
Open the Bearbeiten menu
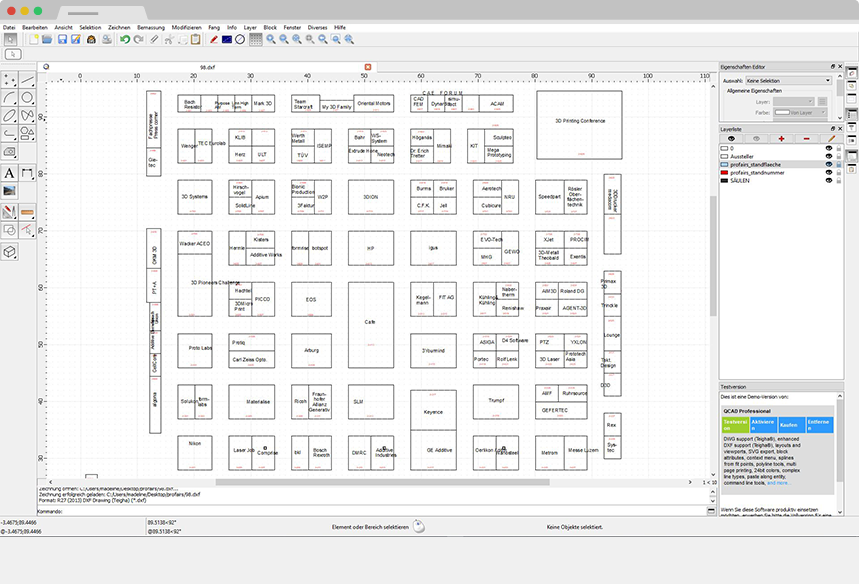coord(35,27)
